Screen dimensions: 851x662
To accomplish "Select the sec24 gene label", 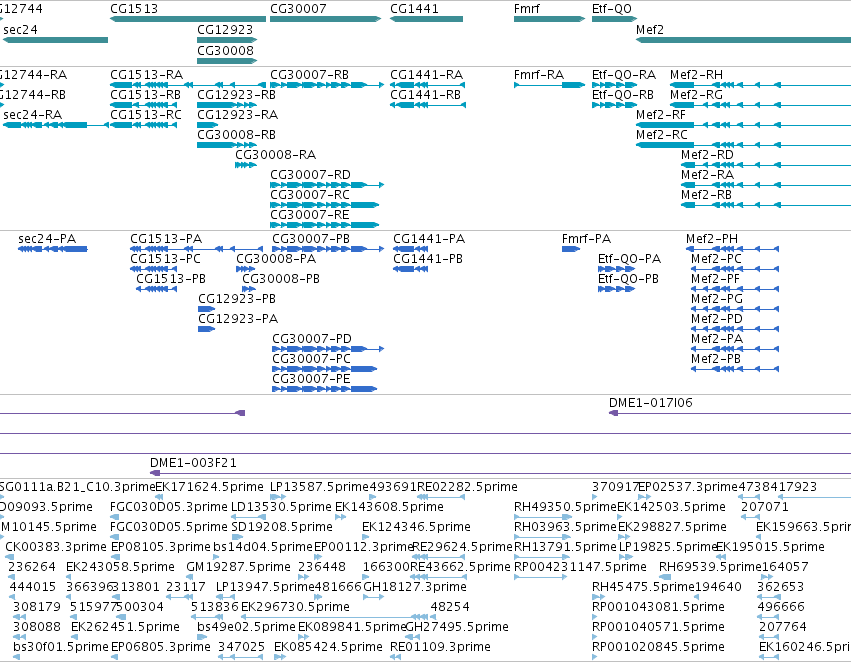I will pyautogui.click(x=20, y=29).
